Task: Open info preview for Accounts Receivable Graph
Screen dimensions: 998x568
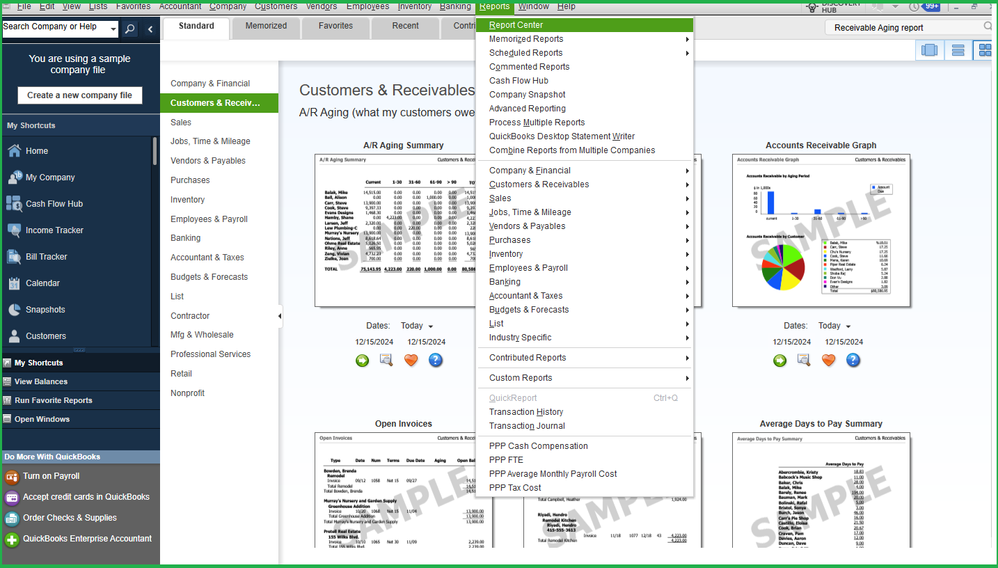Action: [x=804, y=360]
